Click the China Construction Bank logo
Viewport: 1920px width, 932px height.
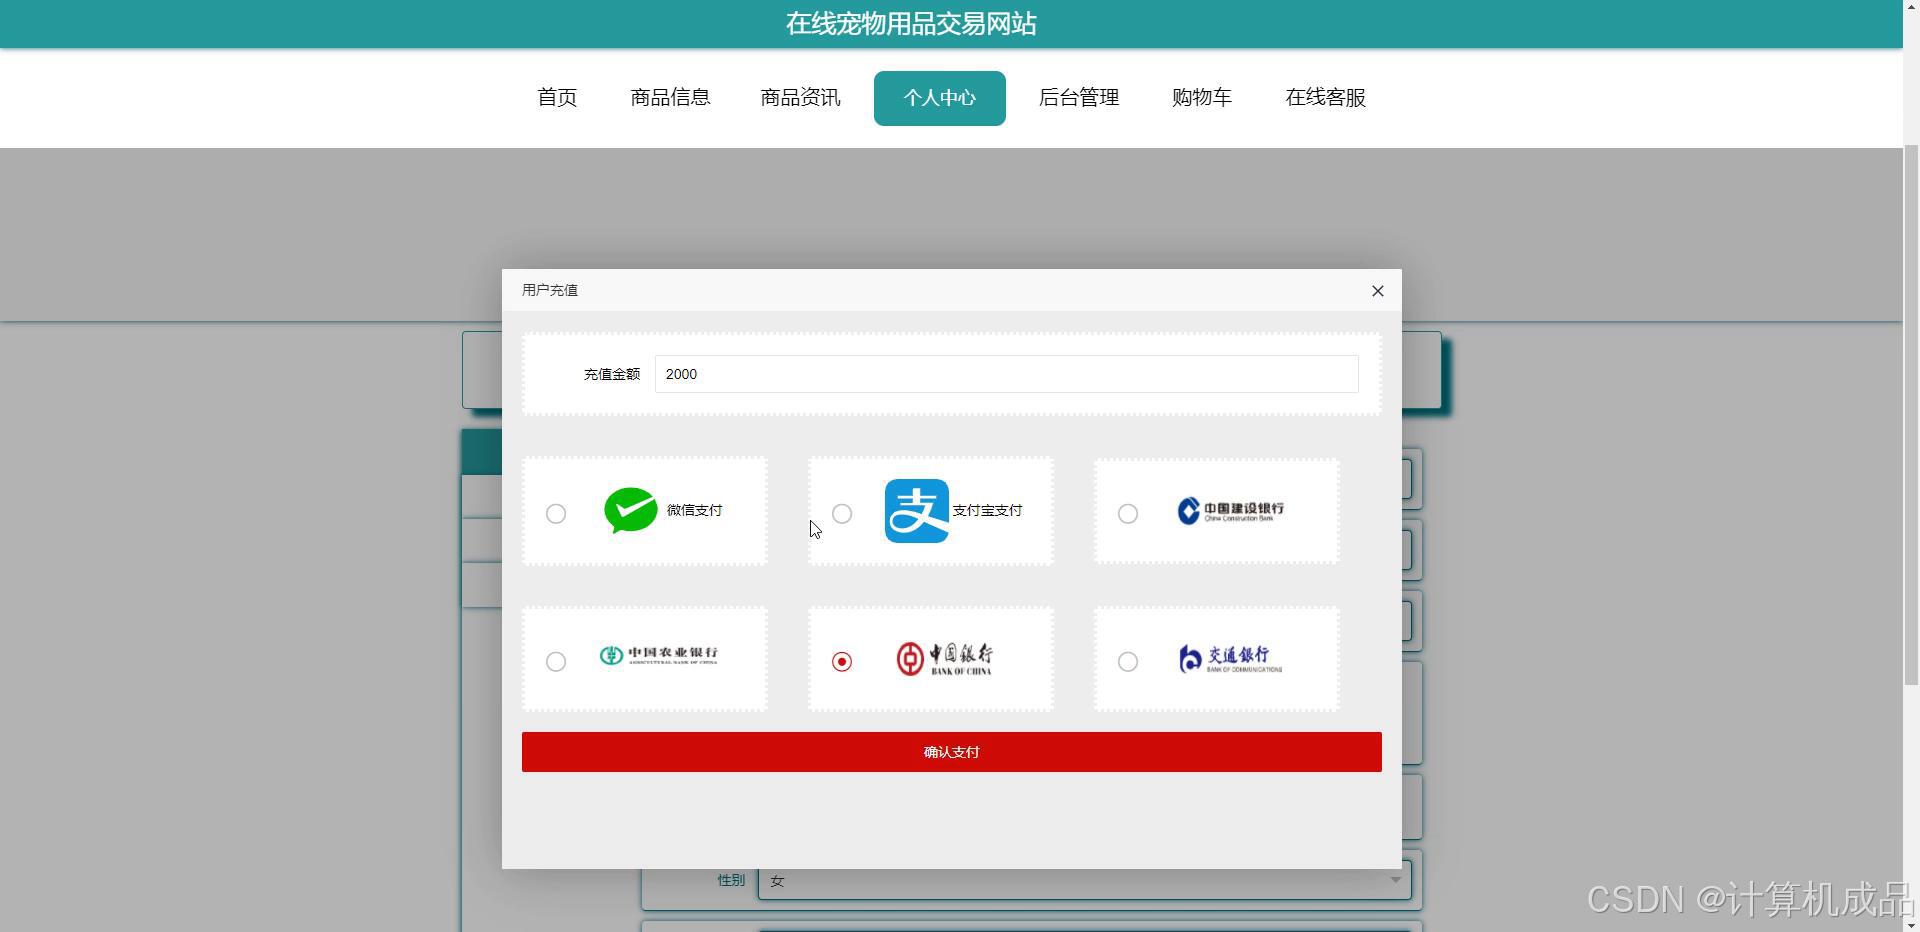pos(1230,511)
